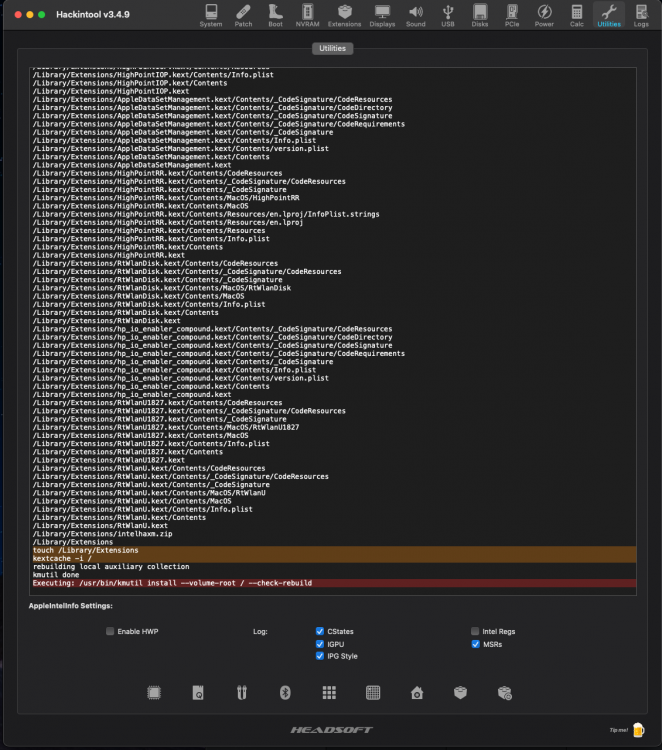The width and height of the screenshot is (662, 750).
Task: Click the Utilities tab label
Action: 332,48
